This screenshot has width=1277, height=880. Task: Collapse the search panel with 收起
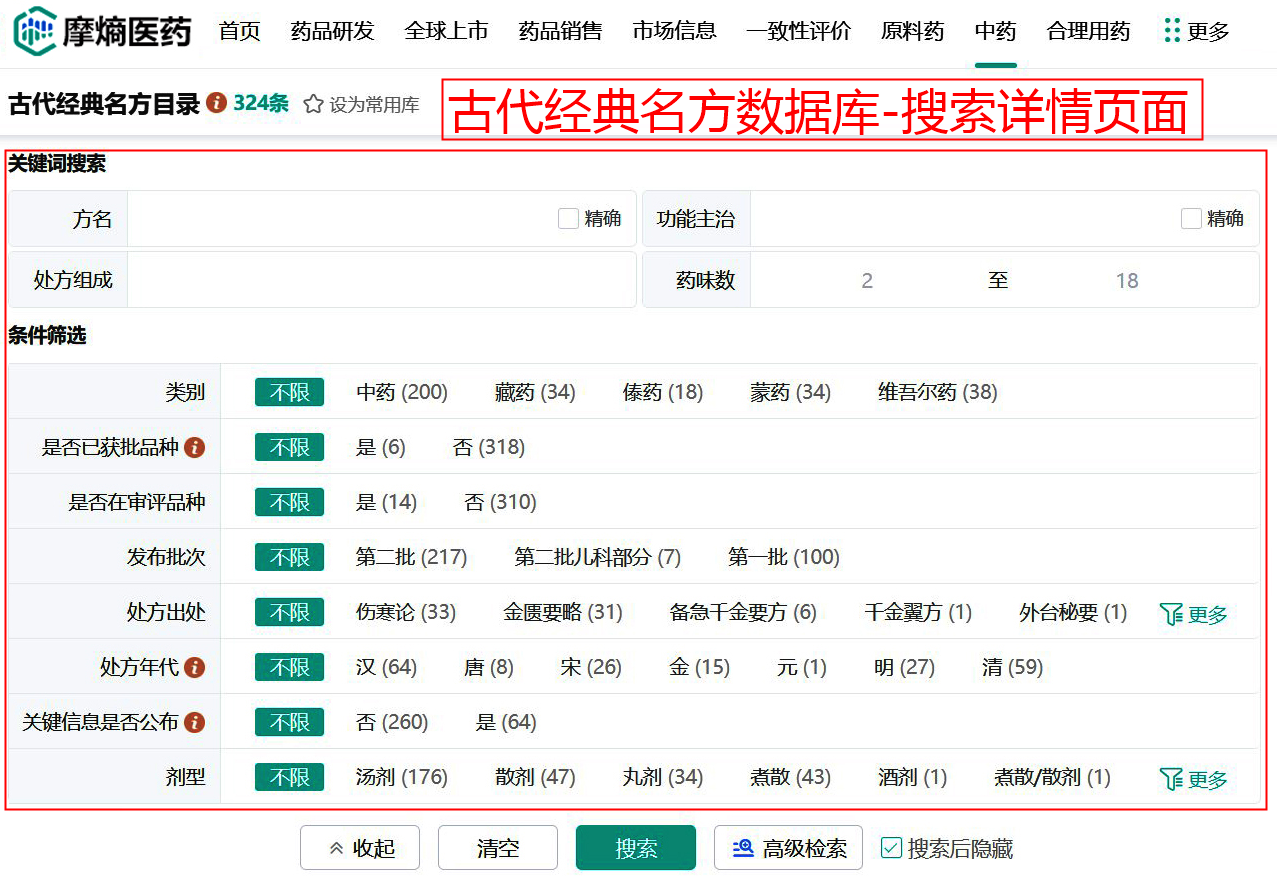[x=360, y=848]
